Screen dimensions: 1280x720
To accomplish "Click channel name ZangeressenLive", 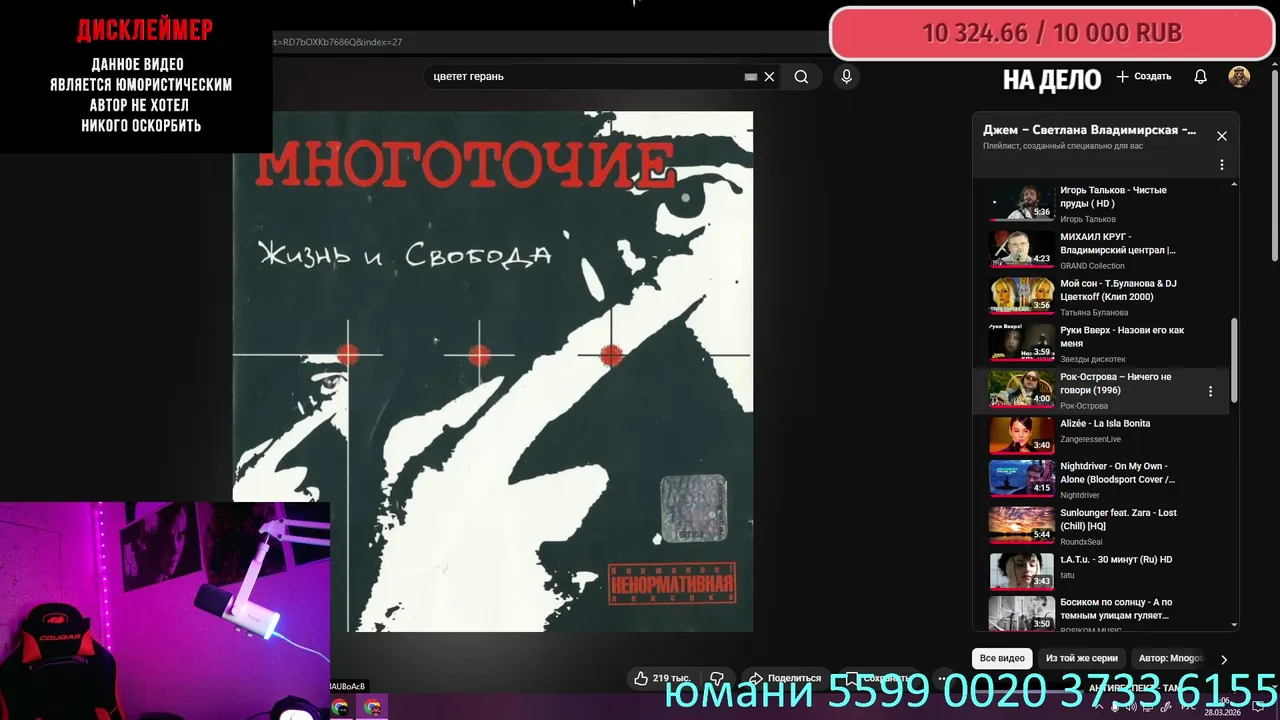I will (x=1091, y=439).
